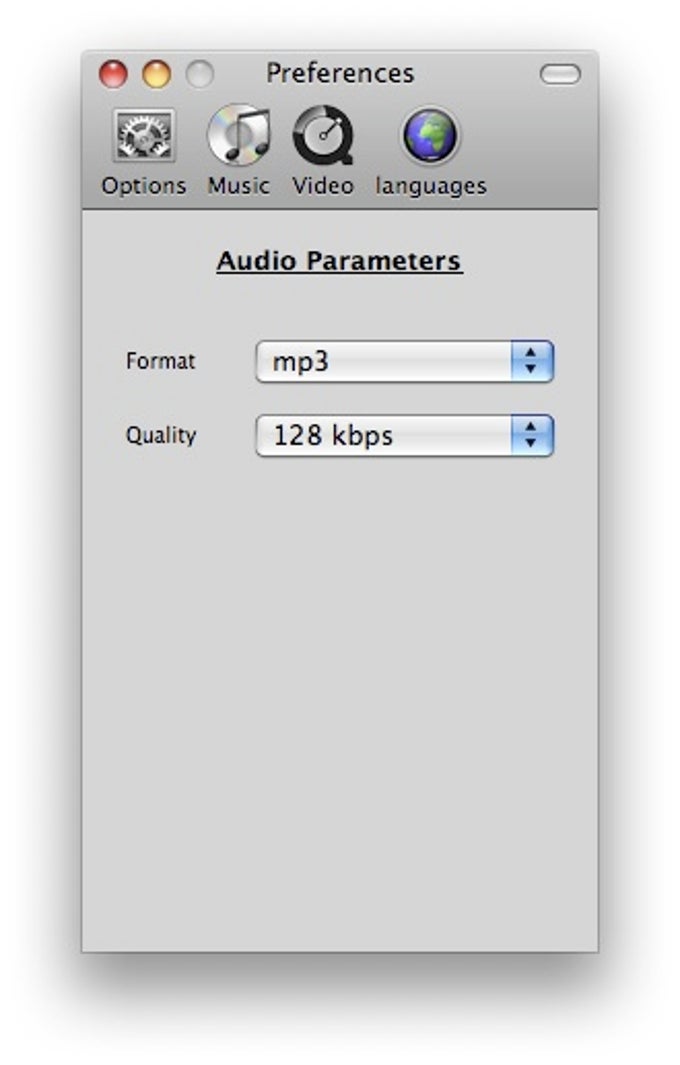Image resolution: width=680 pixels, height=1065 pixels.
Task: Click the Preferences window title
Action: (340, 73)
